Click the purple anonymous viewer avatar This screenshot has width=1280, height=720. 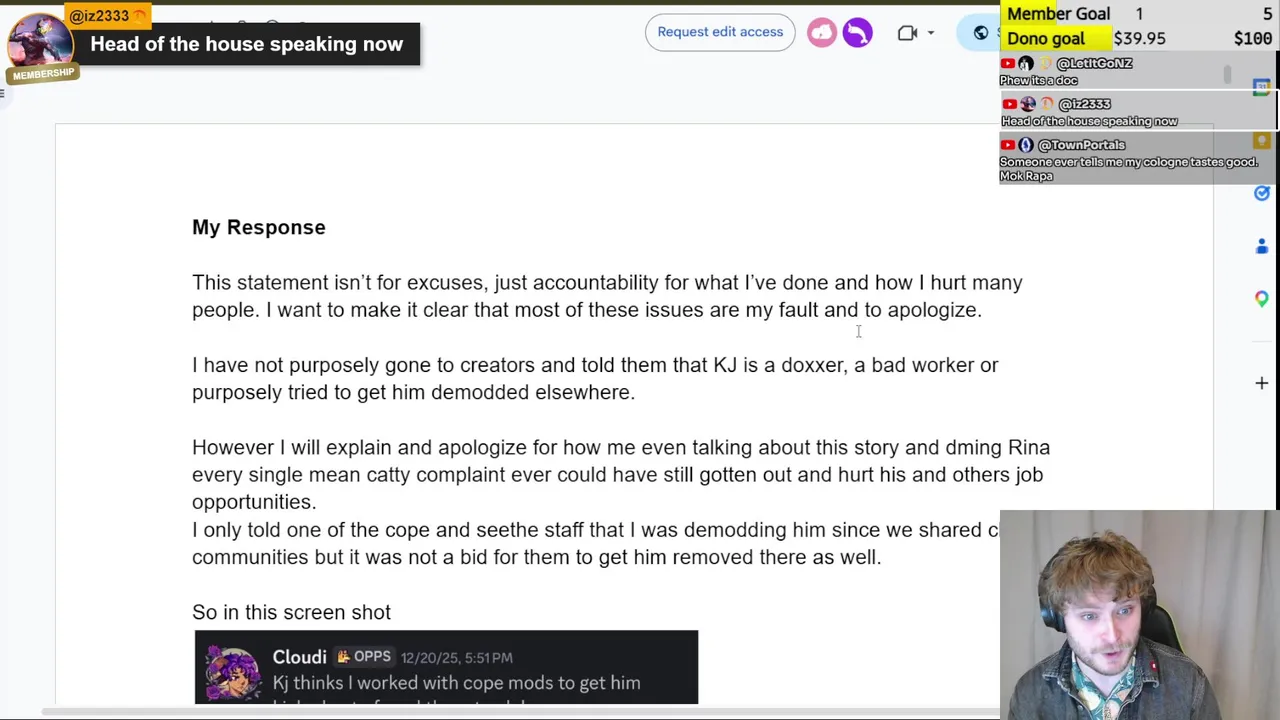[857, 32]
